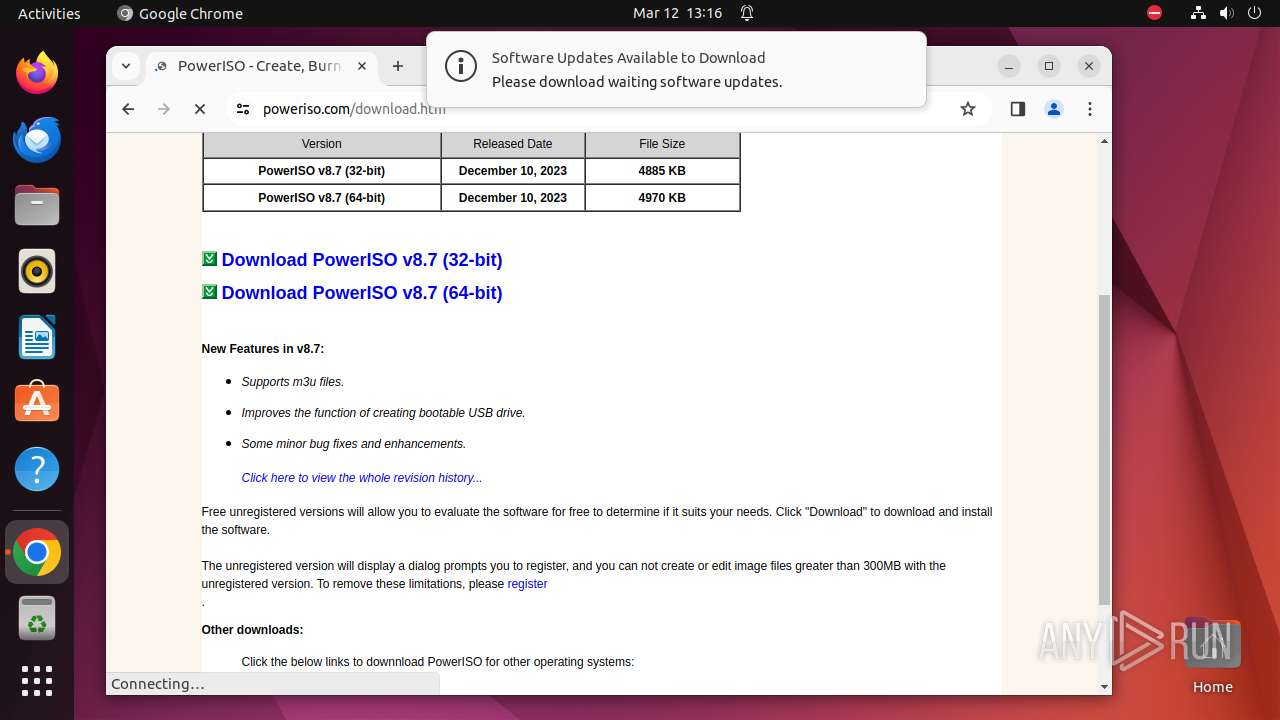
Task: Click the "Supports m3u files." bullet
Action: (293, 382)
